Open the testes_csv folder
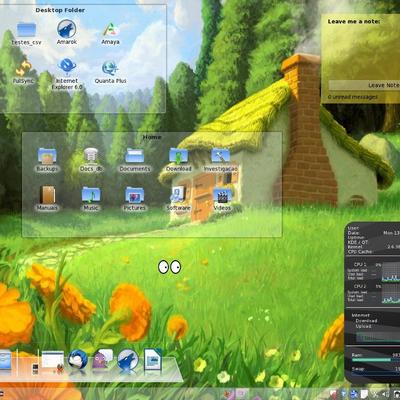Image resolution: width=400 pixels, height=400 pixels. (x=26, y=33)
